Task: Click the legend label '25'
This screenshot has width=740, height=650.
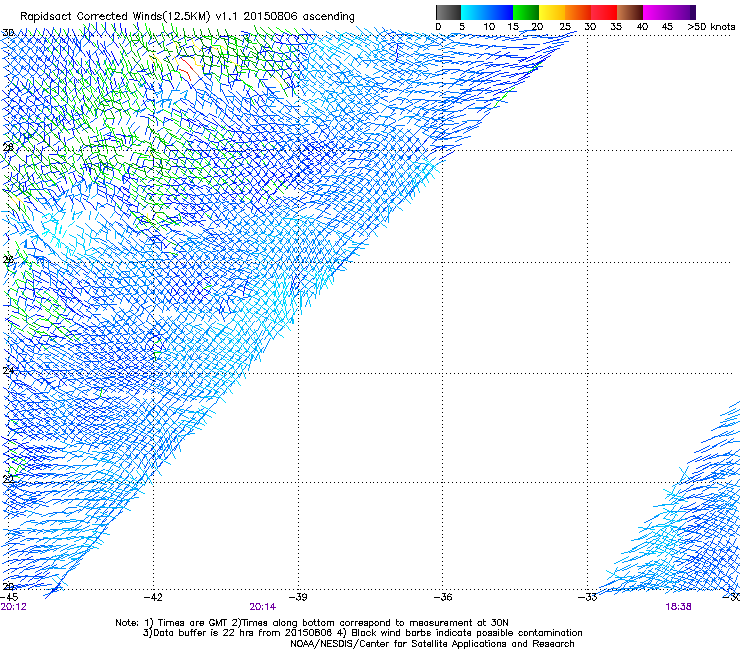Action: (565, 26)
